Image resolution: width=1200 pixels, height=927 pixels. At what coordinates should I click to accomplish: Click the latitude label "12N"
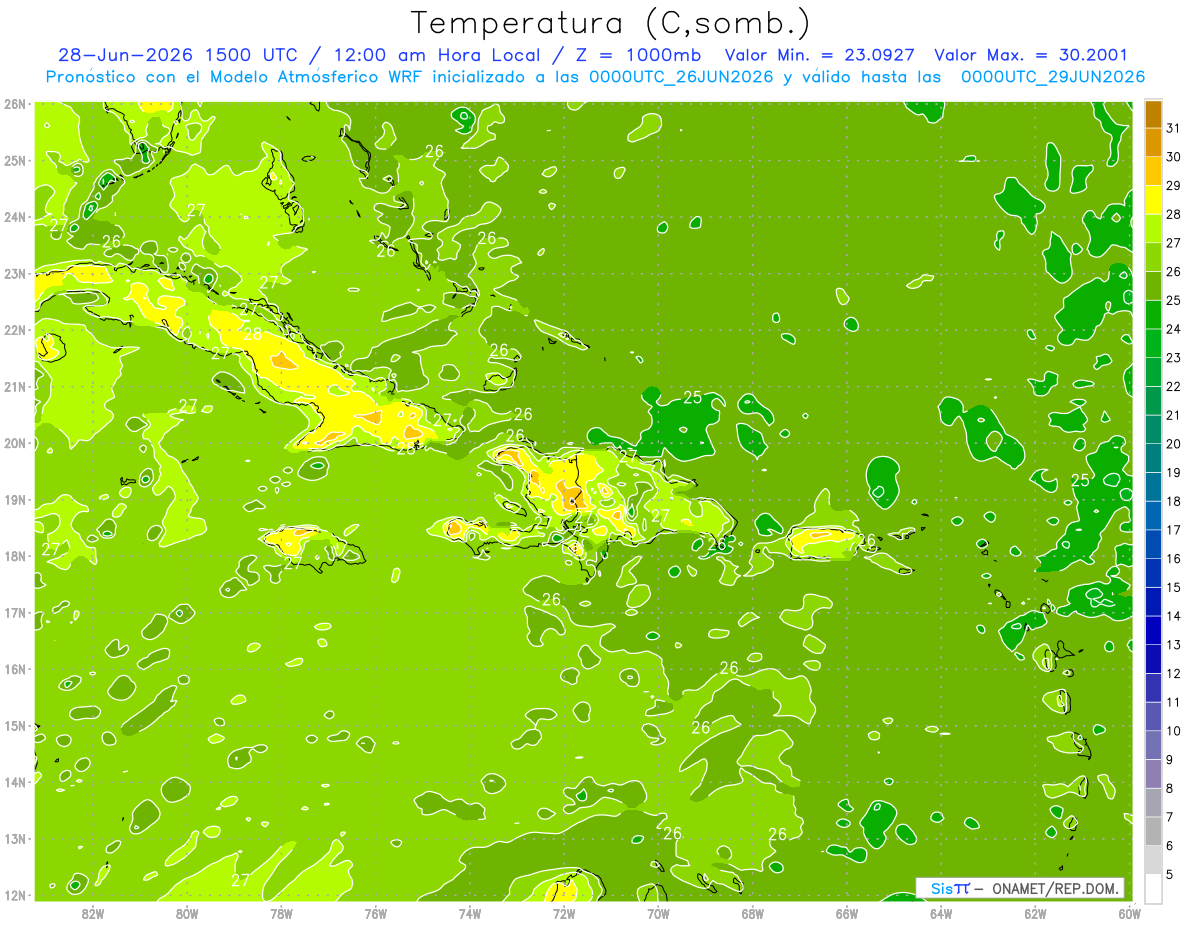[15, 895]
